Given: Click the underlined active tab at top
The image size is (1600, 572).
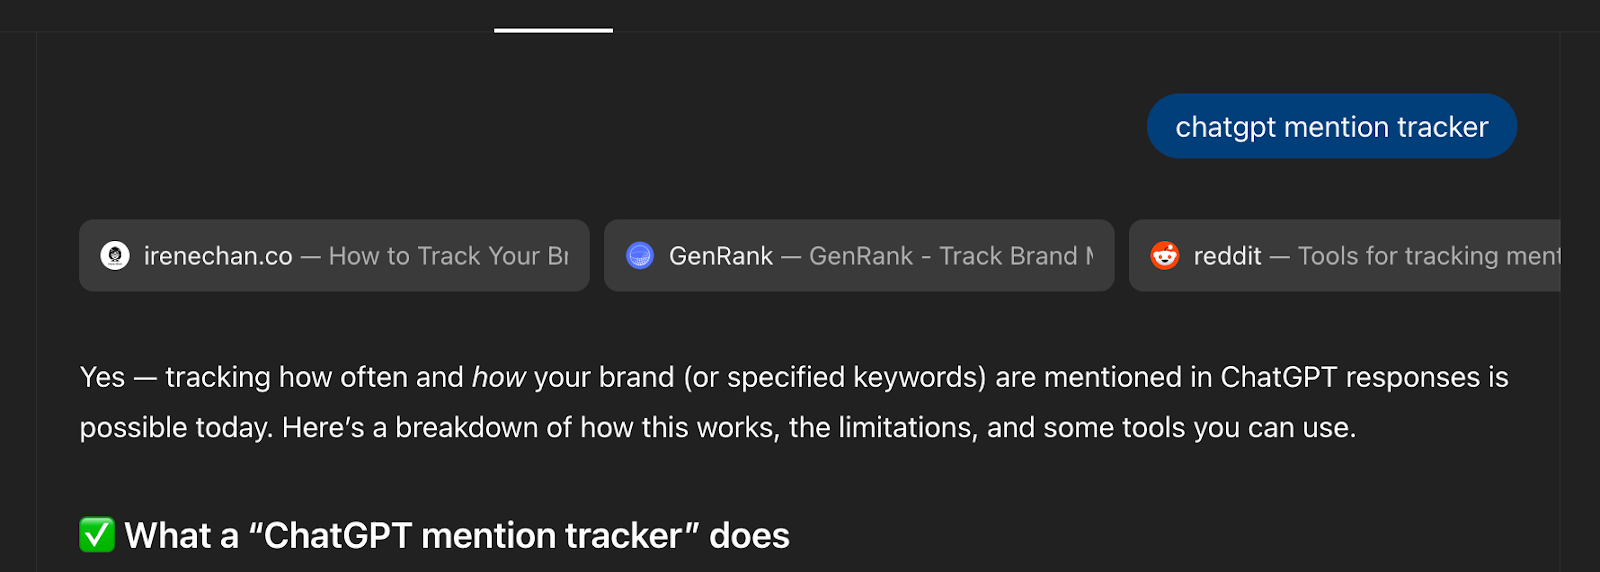Looking at the screenshot, I should click(x=553, y=28).
